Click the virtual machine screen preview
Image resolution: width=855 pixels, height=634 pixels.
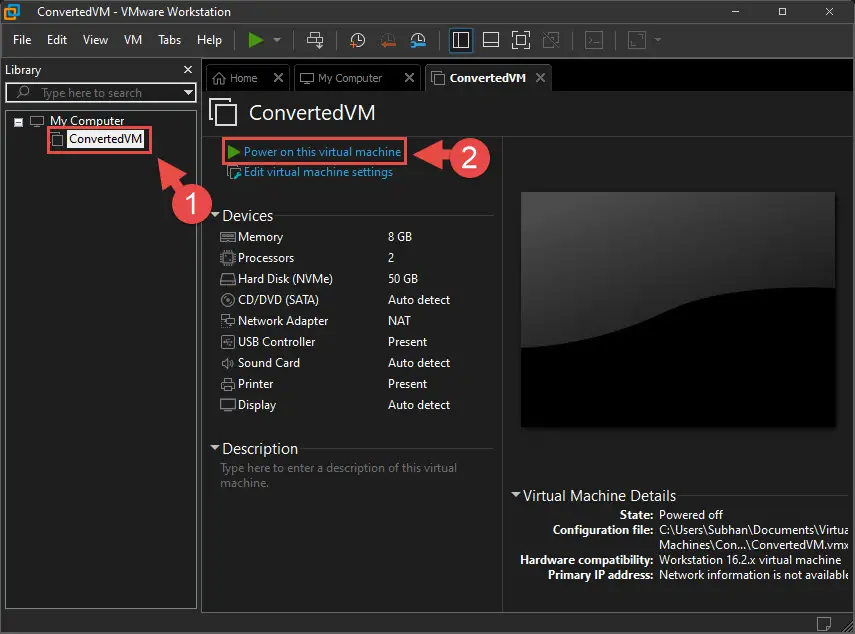678,309
